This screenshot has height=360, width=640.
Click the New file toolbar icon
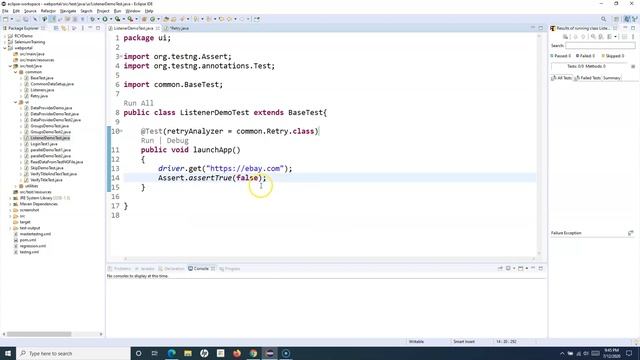point(6,19)
